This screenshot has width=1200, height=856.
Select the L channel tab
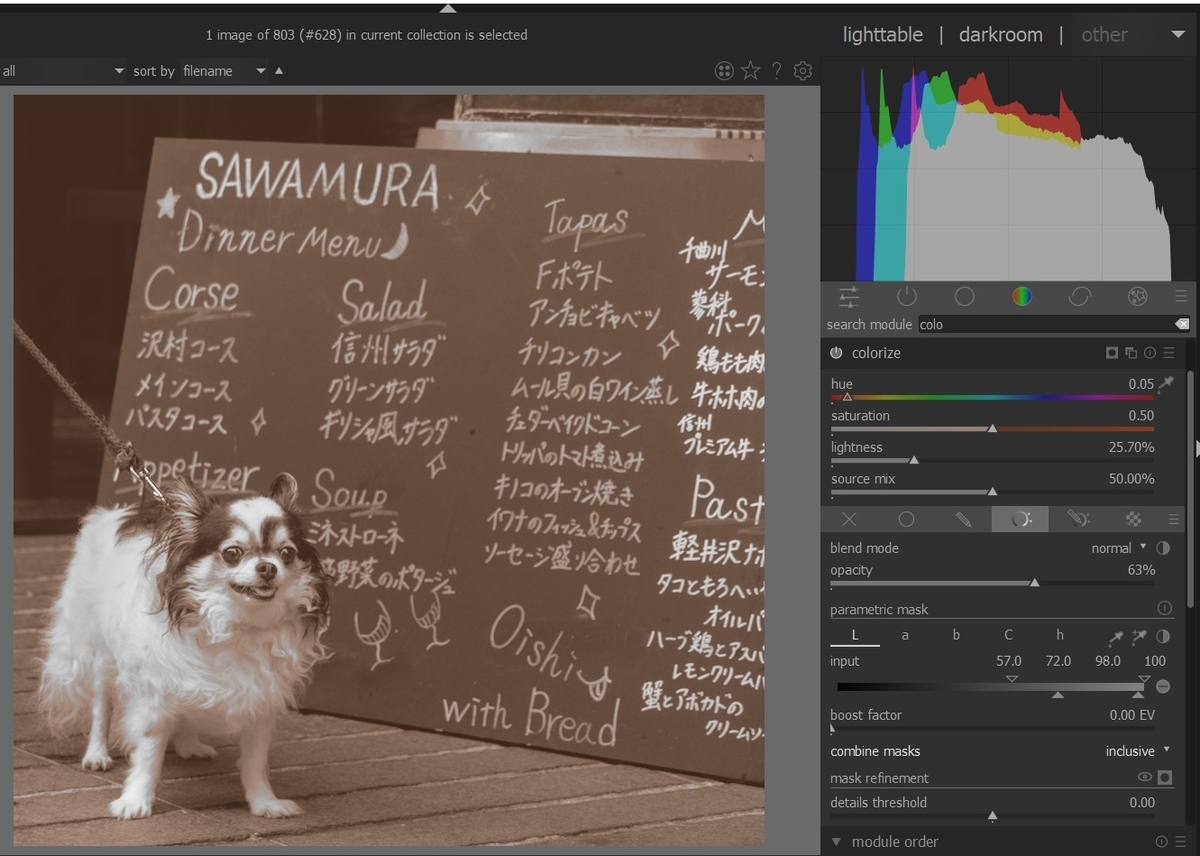tap(855, 635)
